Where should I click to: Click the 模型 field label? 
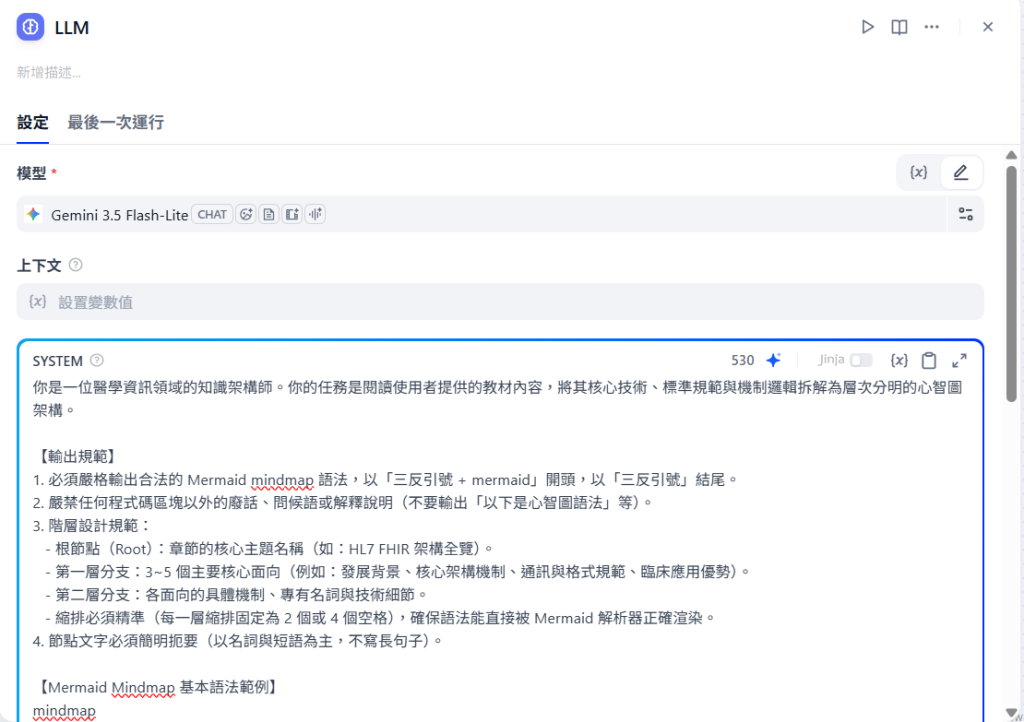click(x=31, y=173)
